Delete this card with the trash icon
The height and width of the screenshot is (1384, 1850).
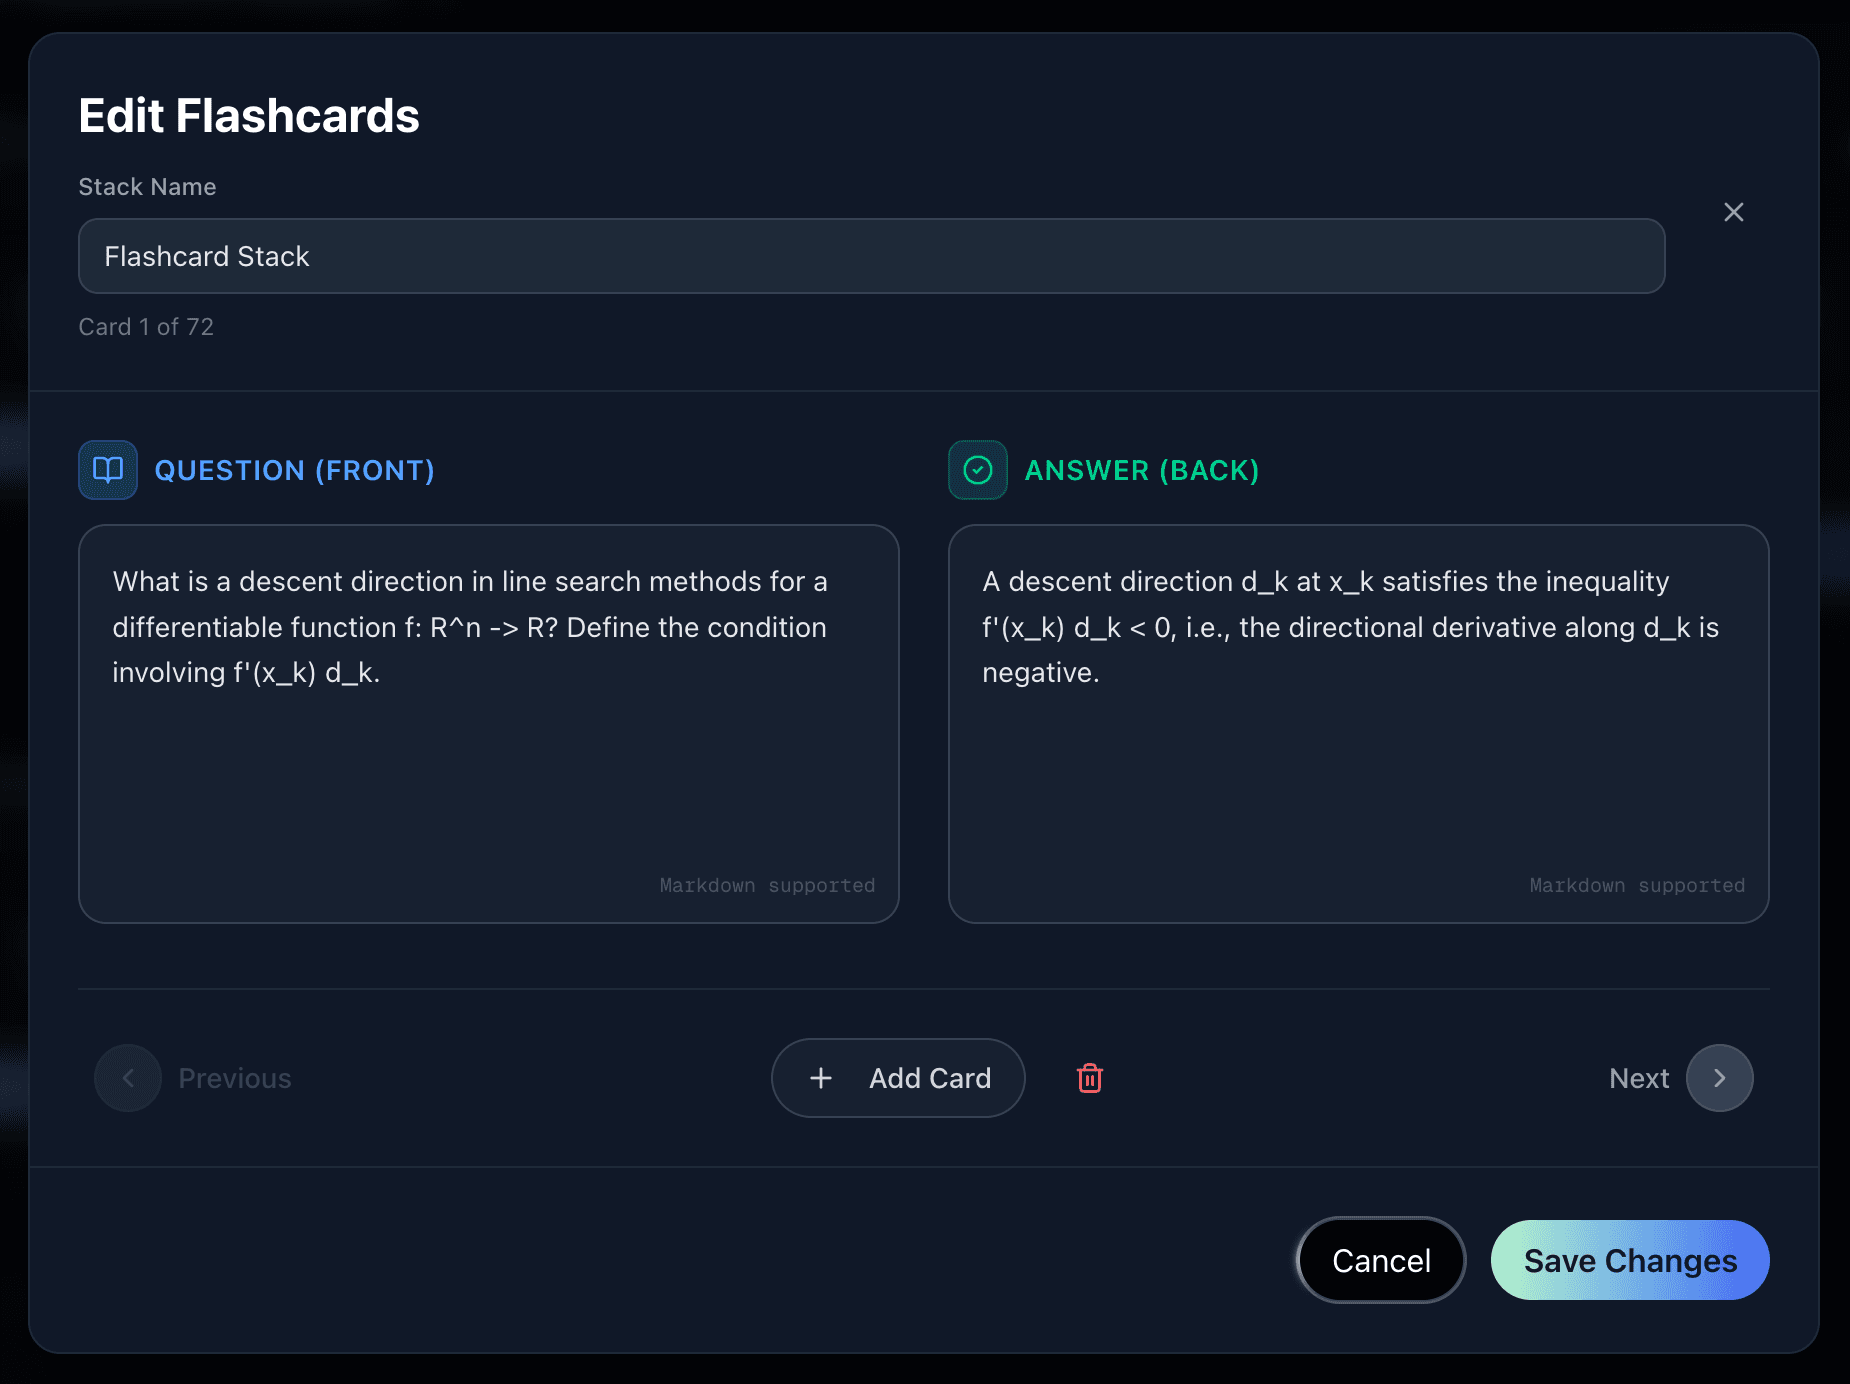[x=1090, y=1078]
